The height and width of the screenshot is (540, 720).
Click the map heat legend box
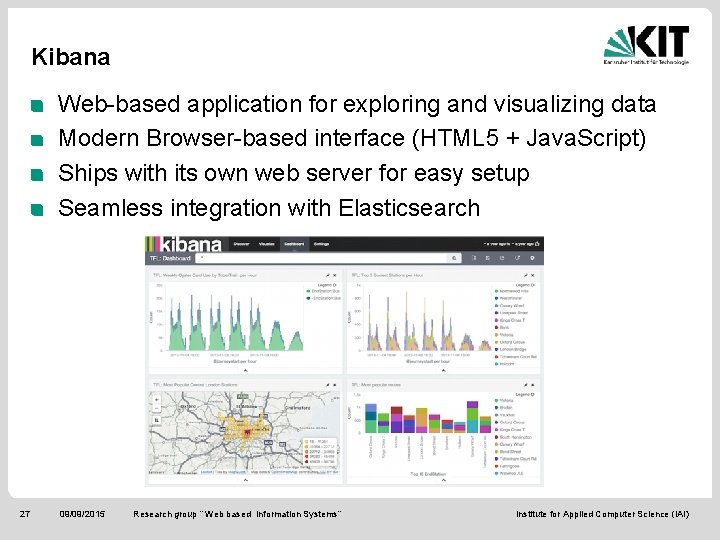(x=320, y=452)
